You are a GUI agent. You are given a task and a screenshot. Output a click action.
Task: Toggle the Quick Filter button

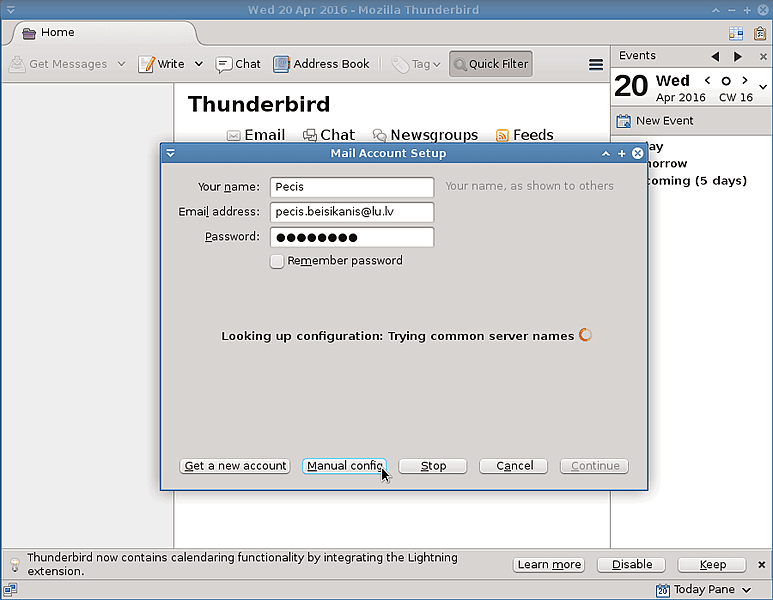pyautogui.click(x=491, y=64)
